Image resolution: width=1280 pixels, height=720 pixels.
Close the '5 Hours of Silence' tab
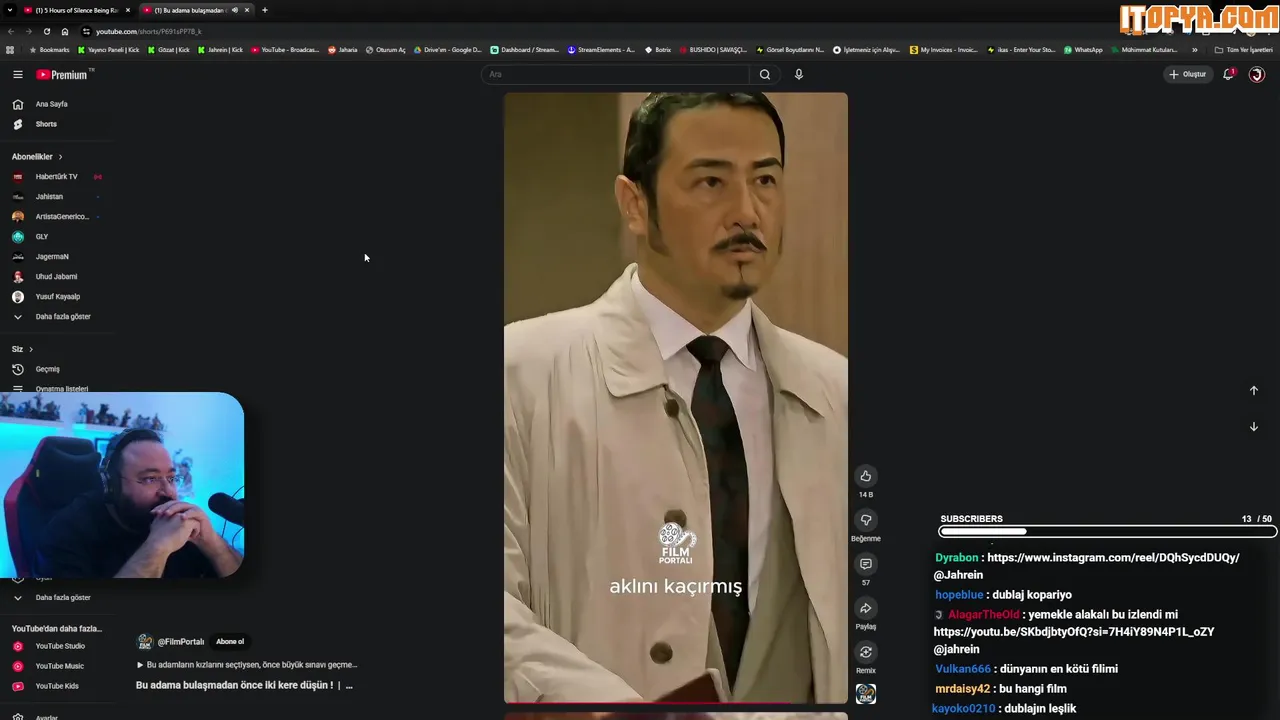click(127, 10)
